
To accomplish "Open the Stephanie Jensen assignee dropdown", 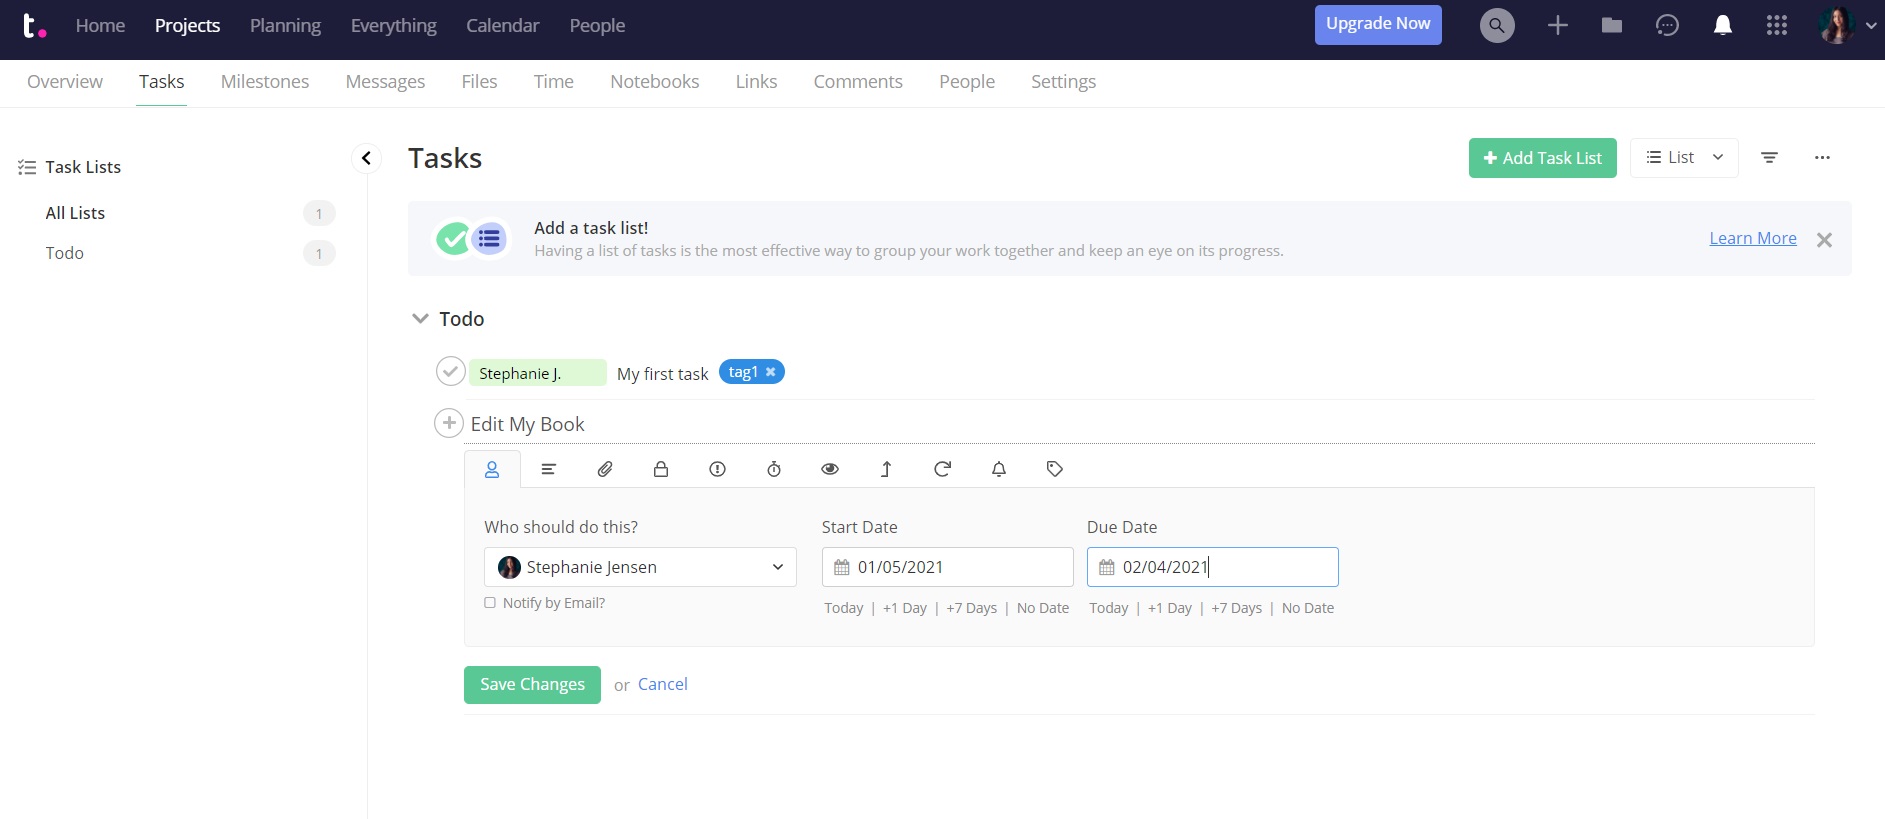I will point(640,567).
